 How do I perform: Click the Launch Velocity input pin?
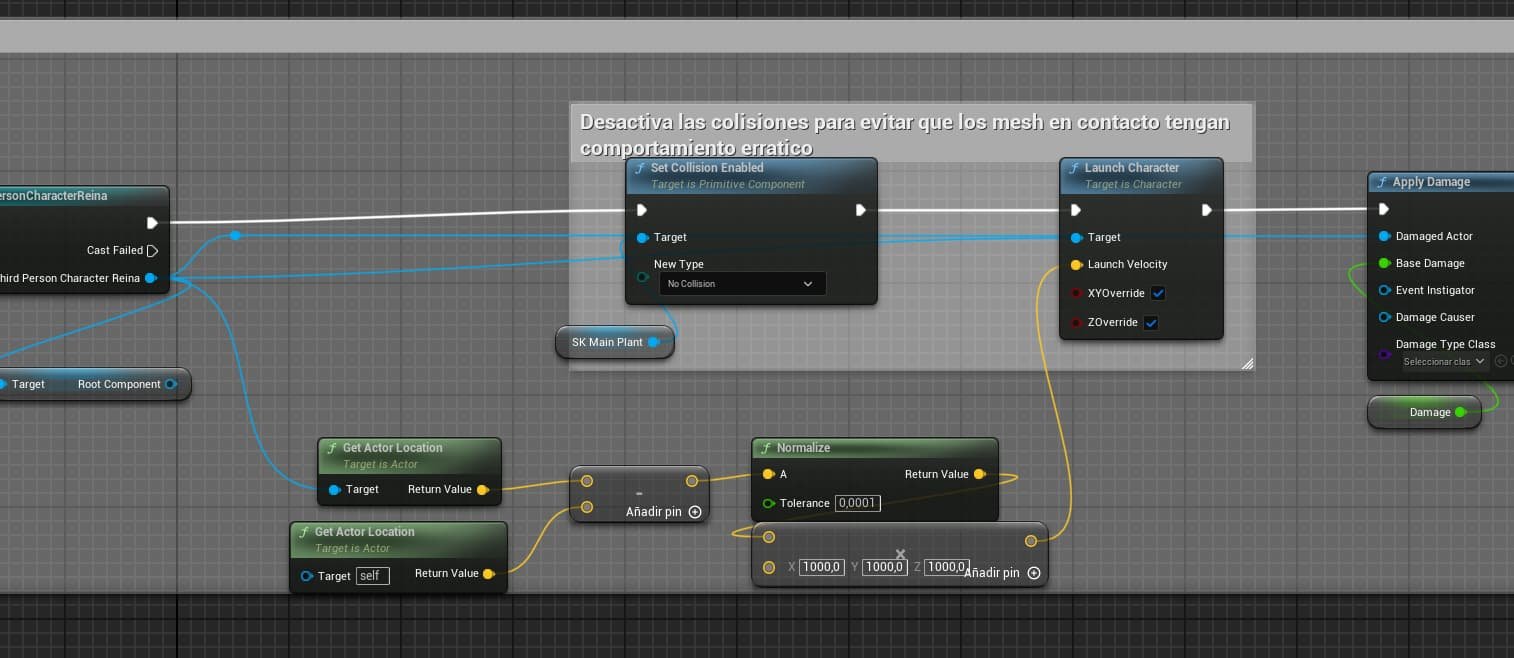(x=1076, y=265)
